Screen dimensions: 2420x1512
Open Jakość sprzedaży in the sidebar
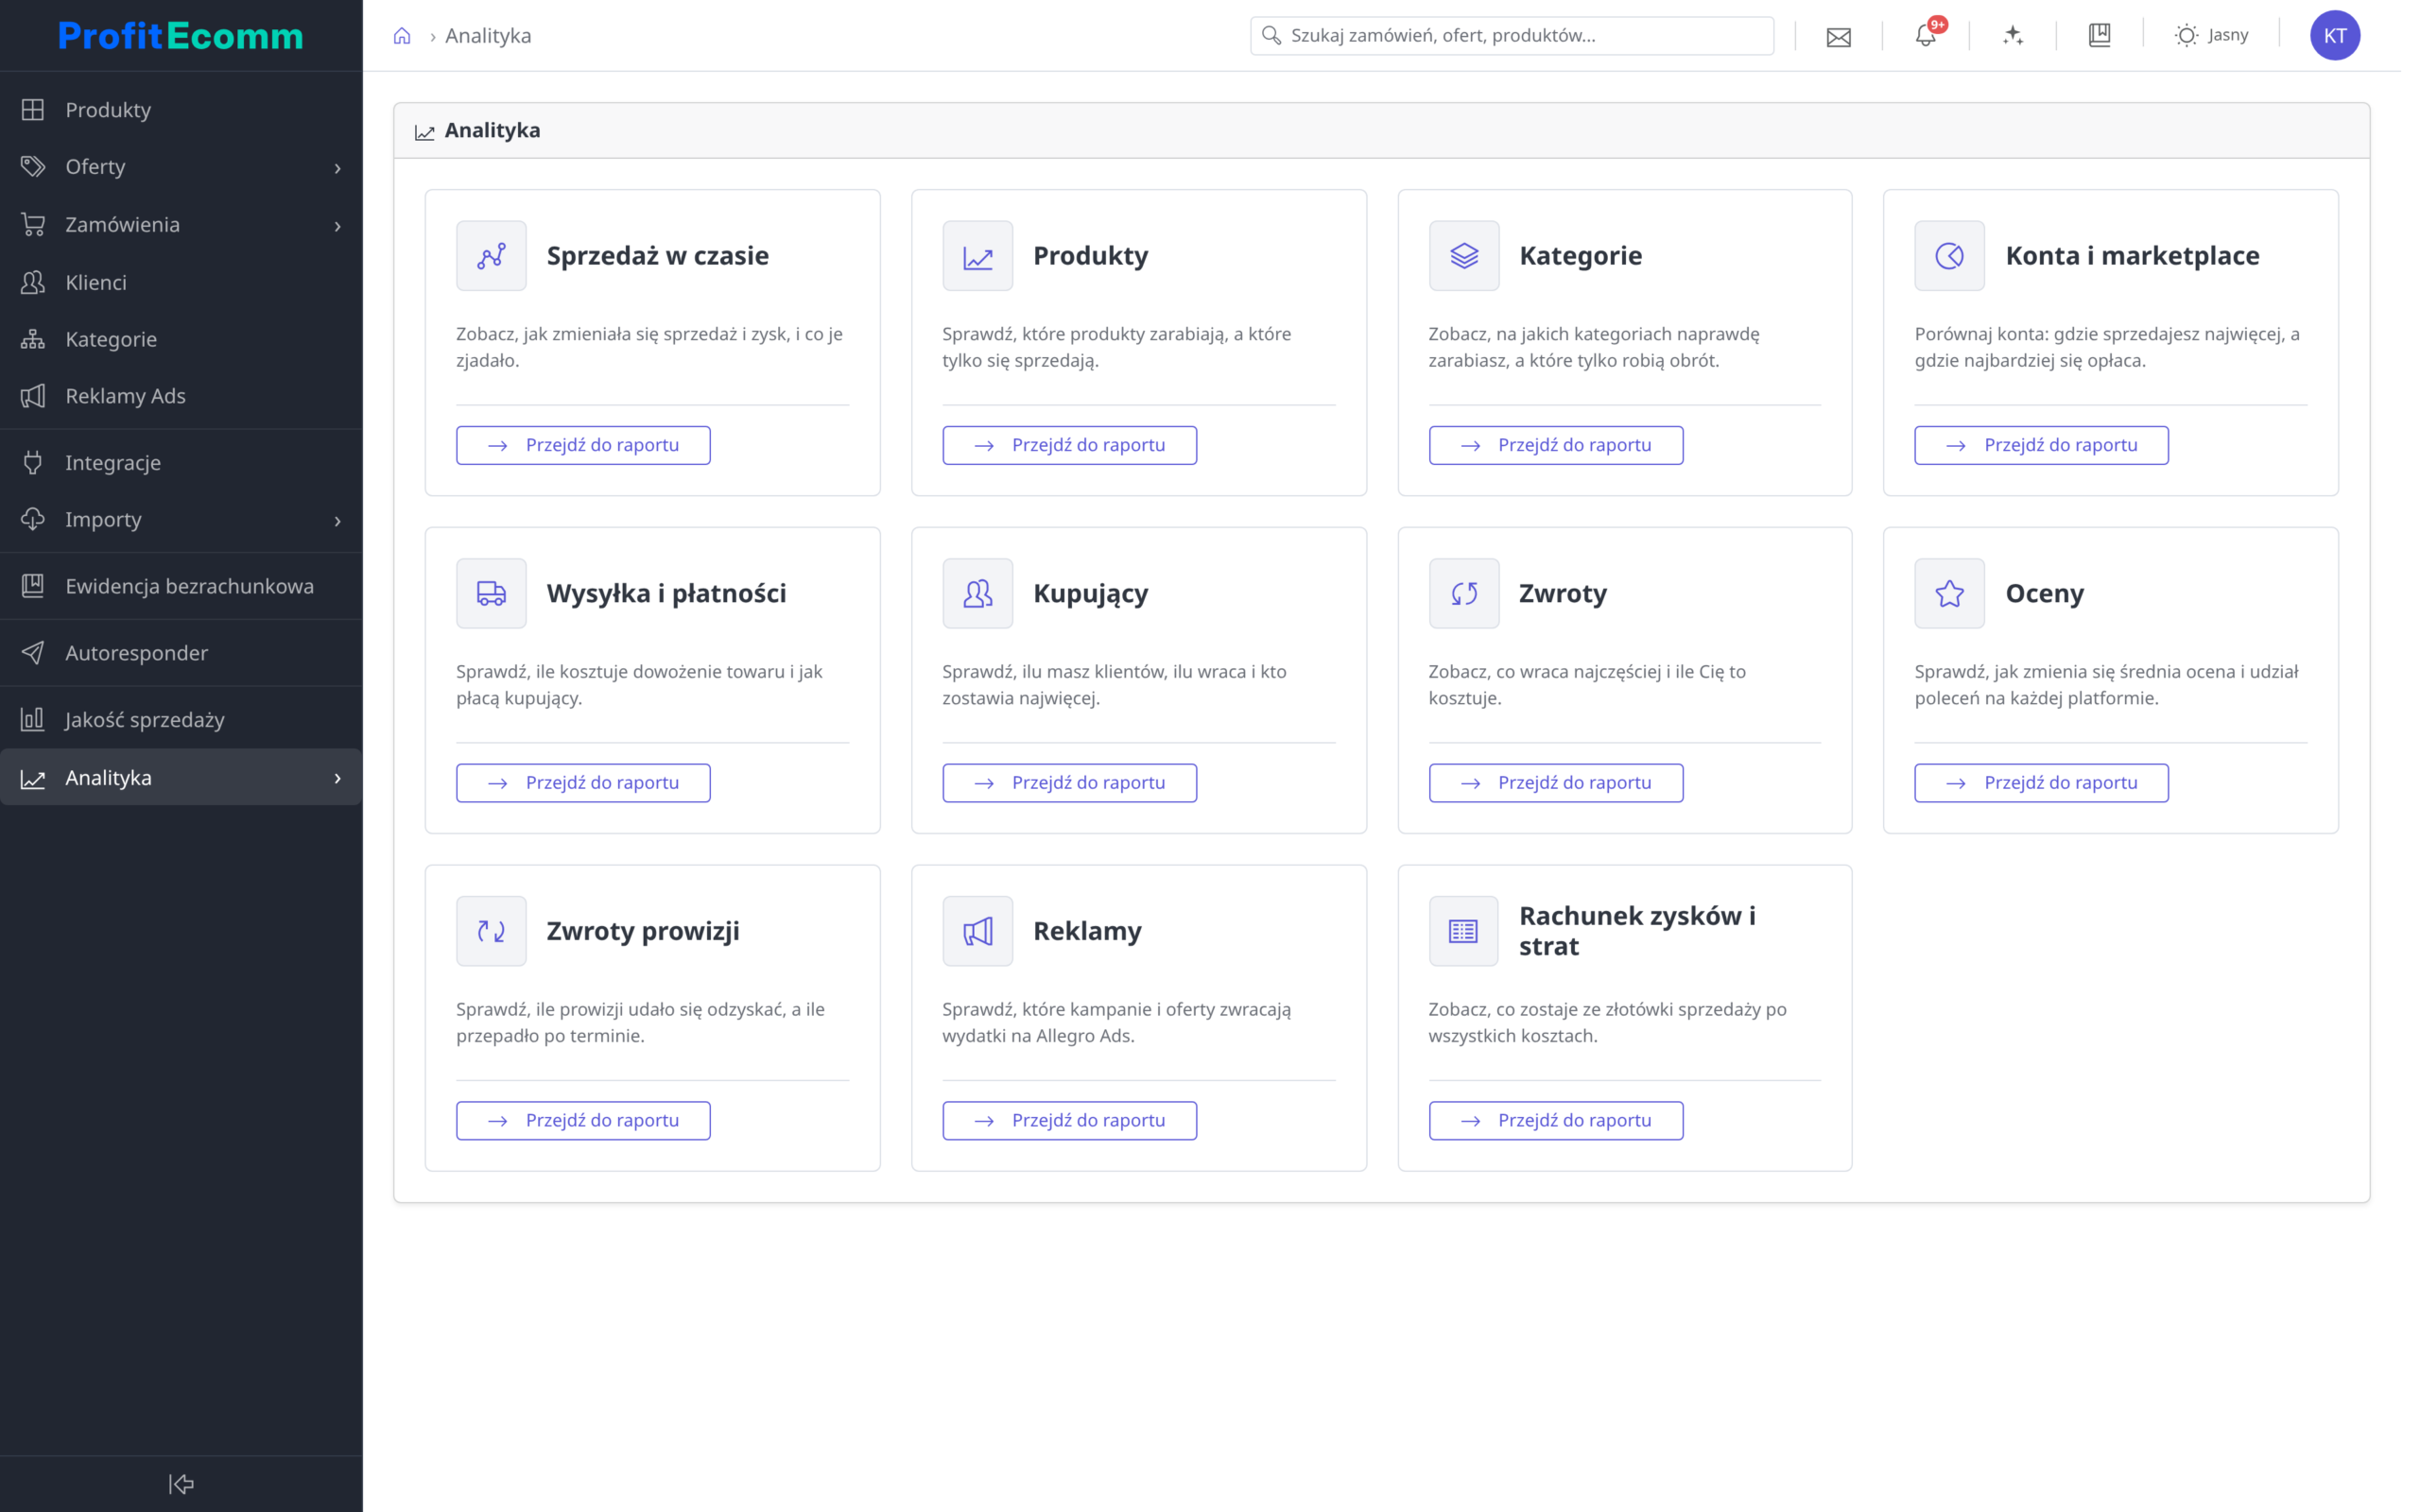point(181,720)
